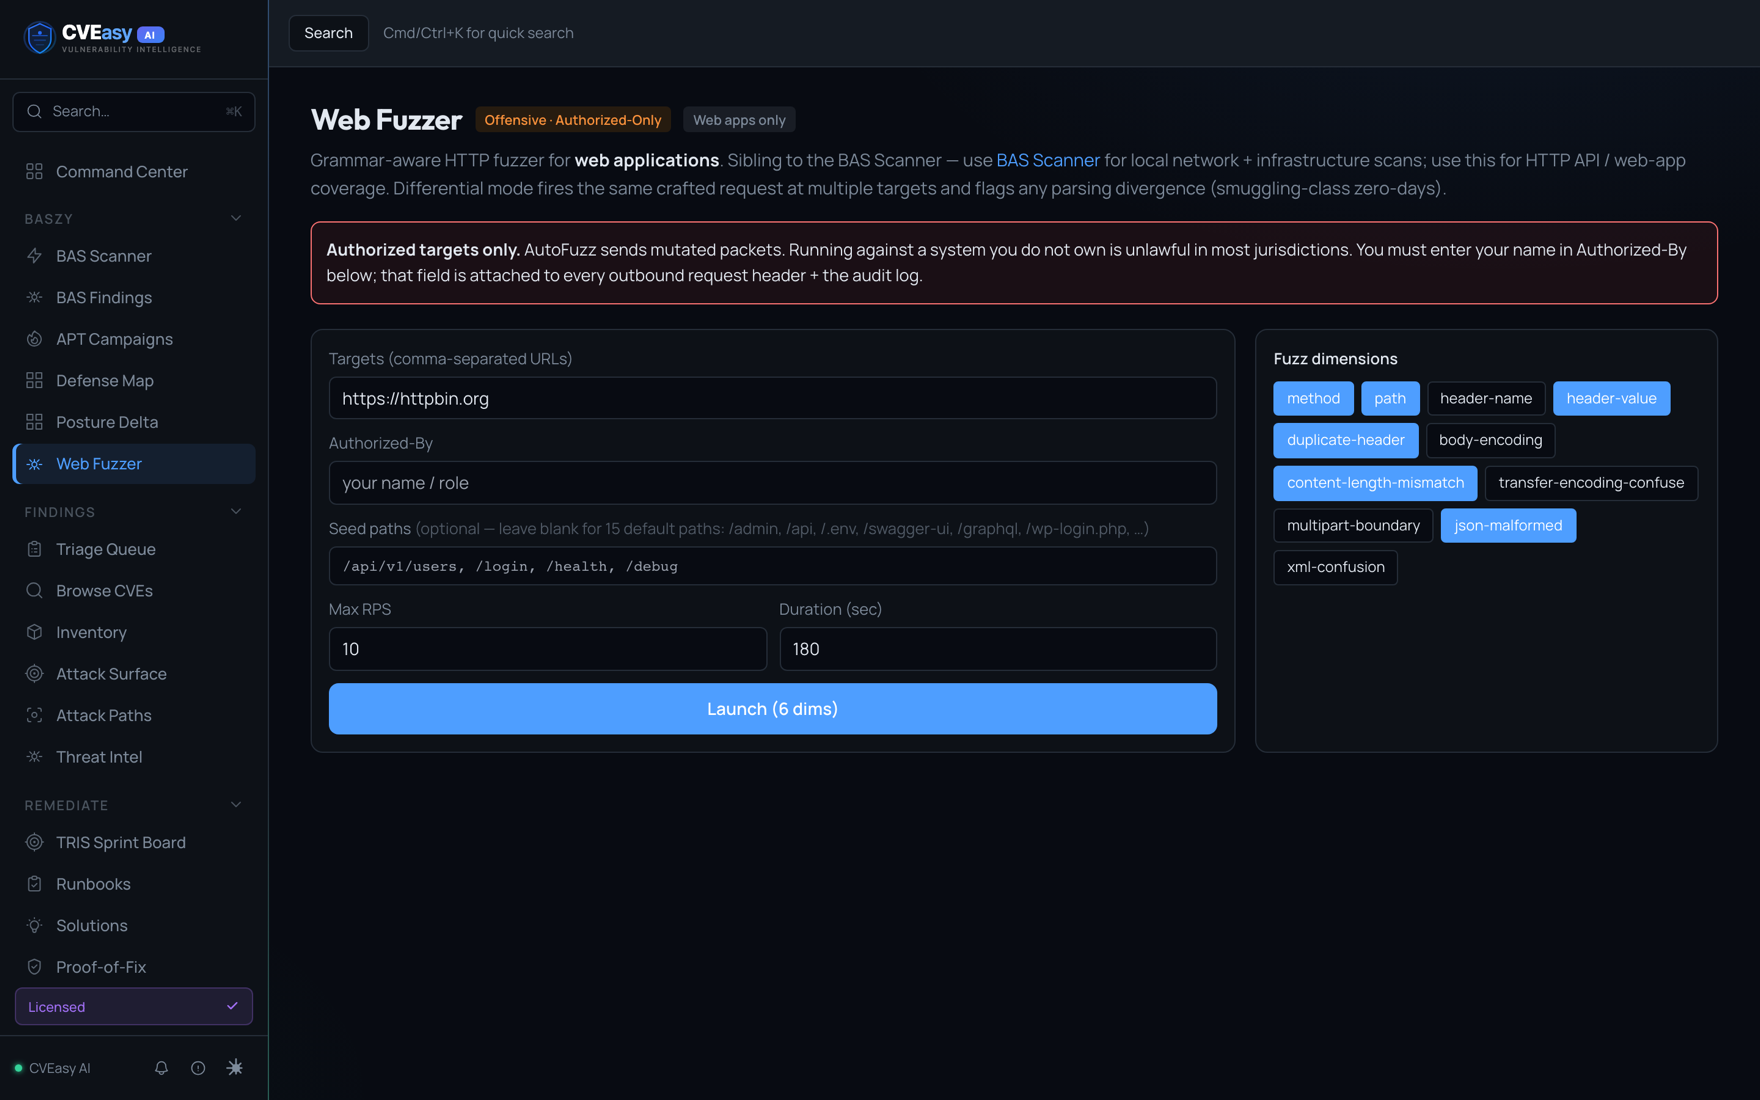This screenshot has width=1760, height=1100.
Task: Click the Web Fuzzer sidebar icon
Action: pos(35,464)
